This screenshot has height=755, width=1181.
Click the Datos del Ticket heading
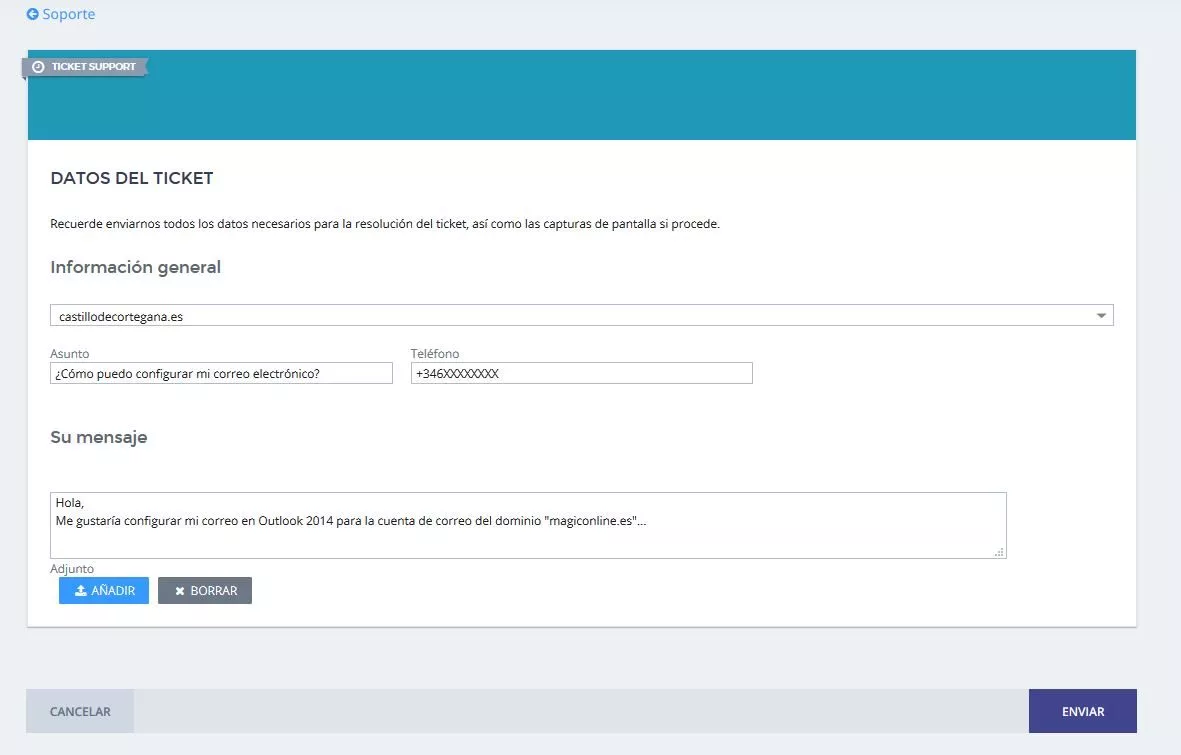pyautogui.click(x=132, y=179)
